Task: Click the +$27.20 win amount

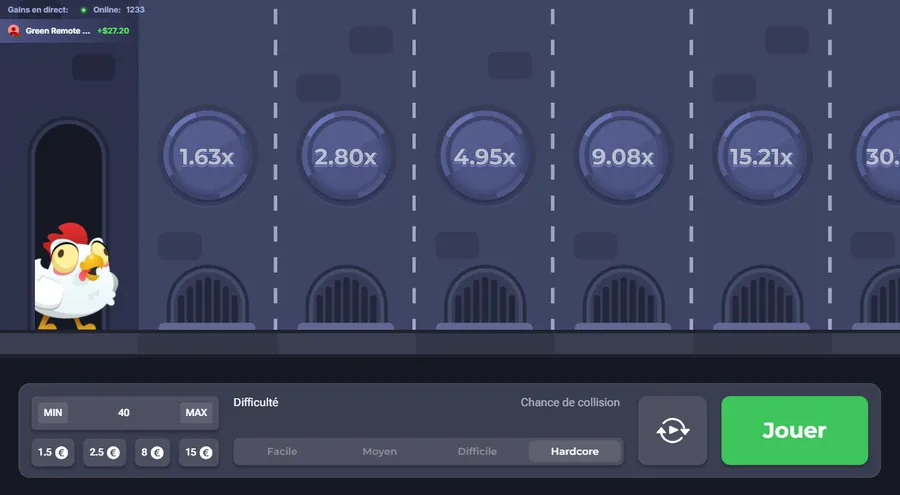Action: point(113,30)
